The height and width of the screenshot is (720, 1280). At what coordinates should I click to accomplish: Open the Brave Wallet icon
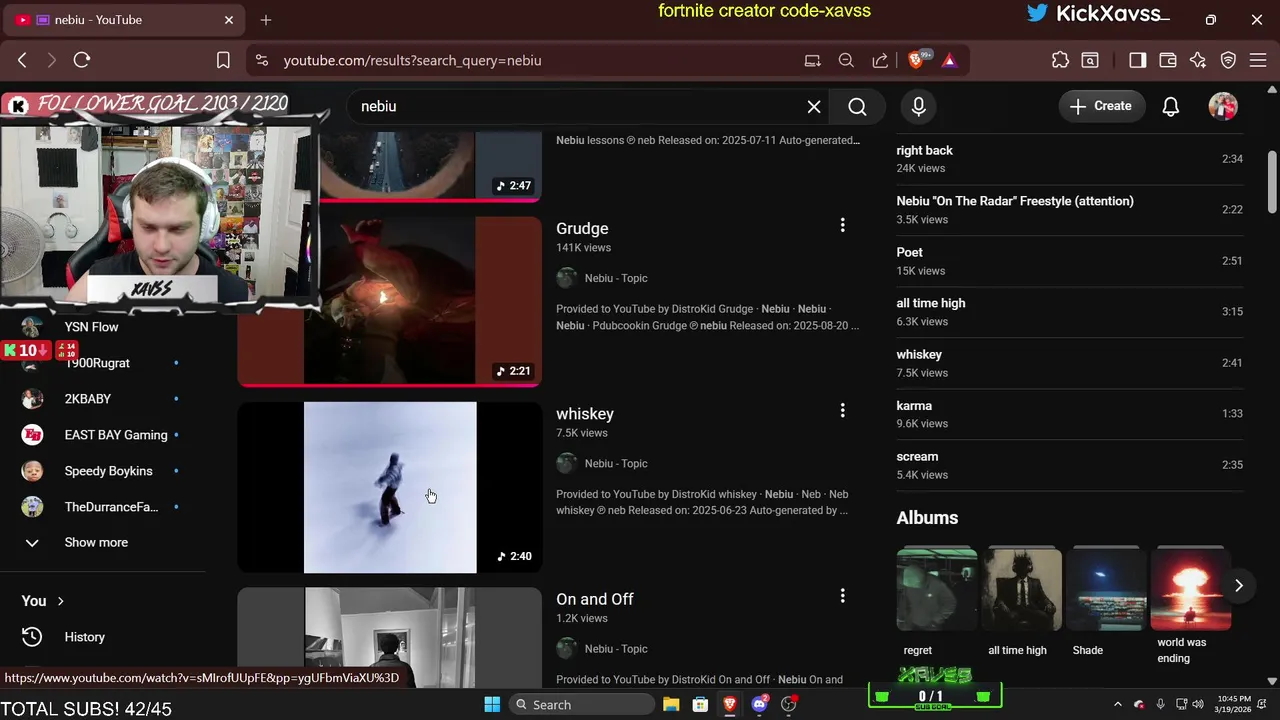1168,60
